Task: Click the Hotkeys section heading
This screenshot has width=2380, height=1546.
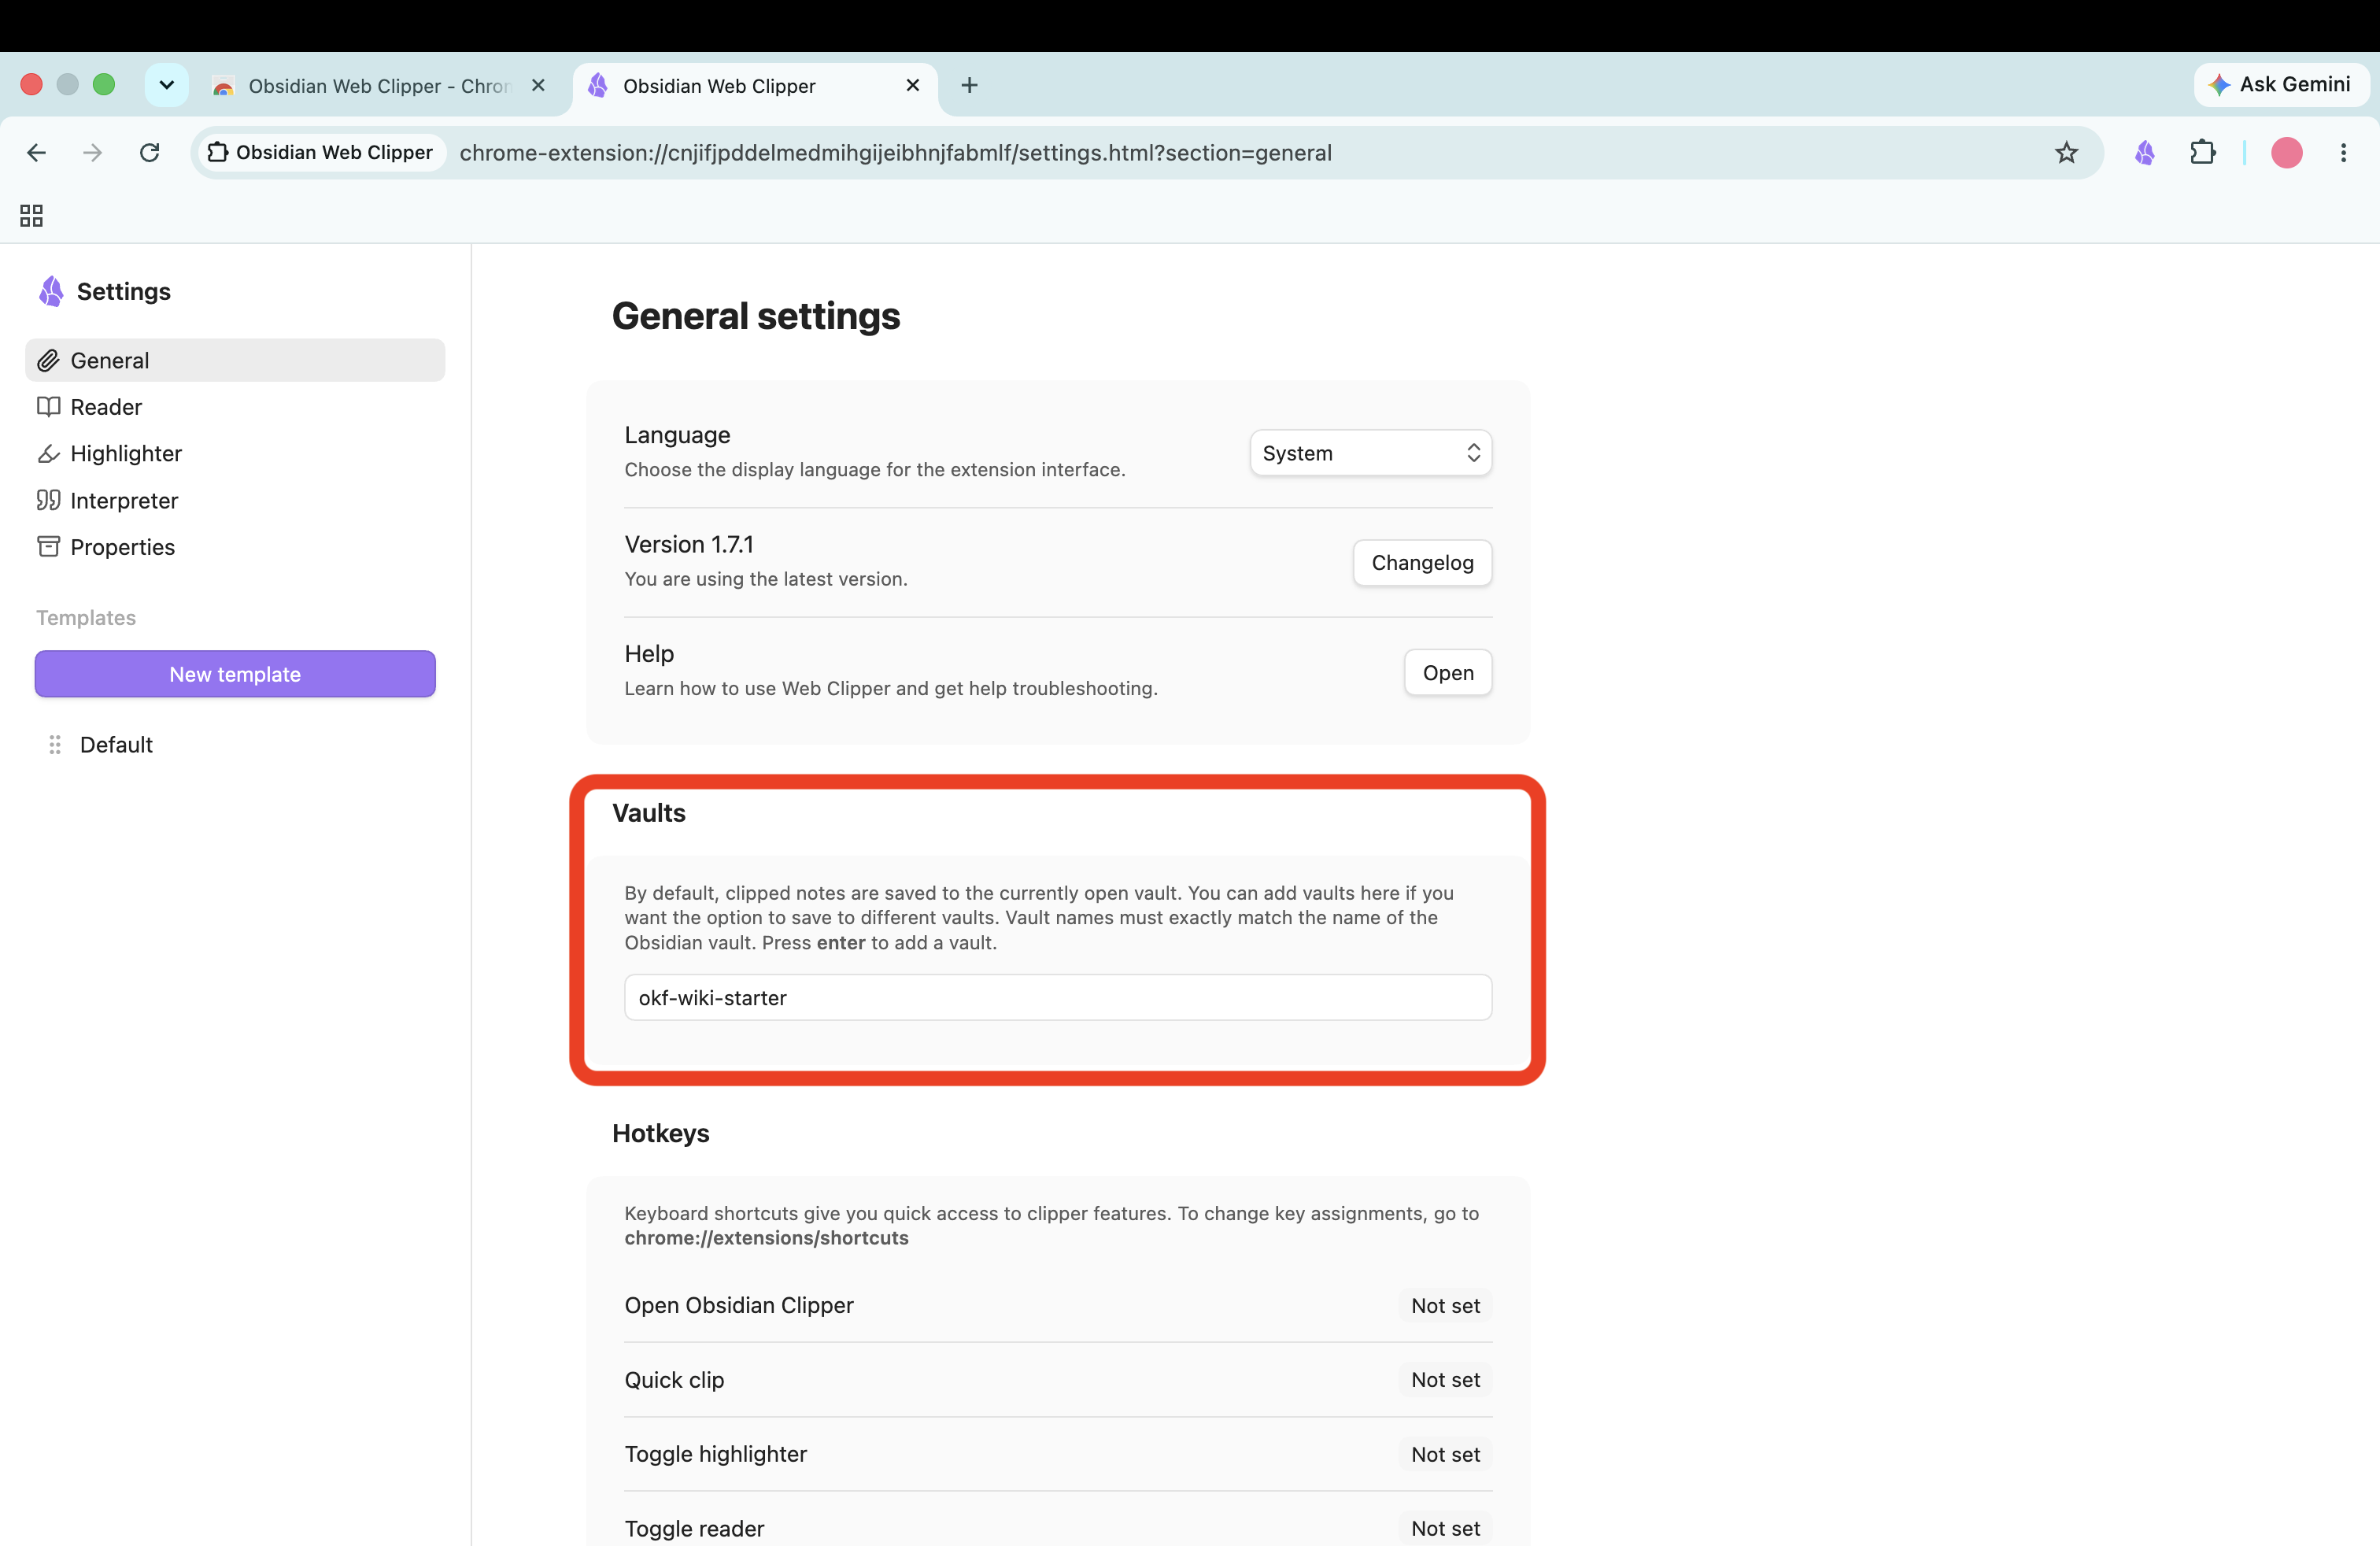Action: (661, 1134)
